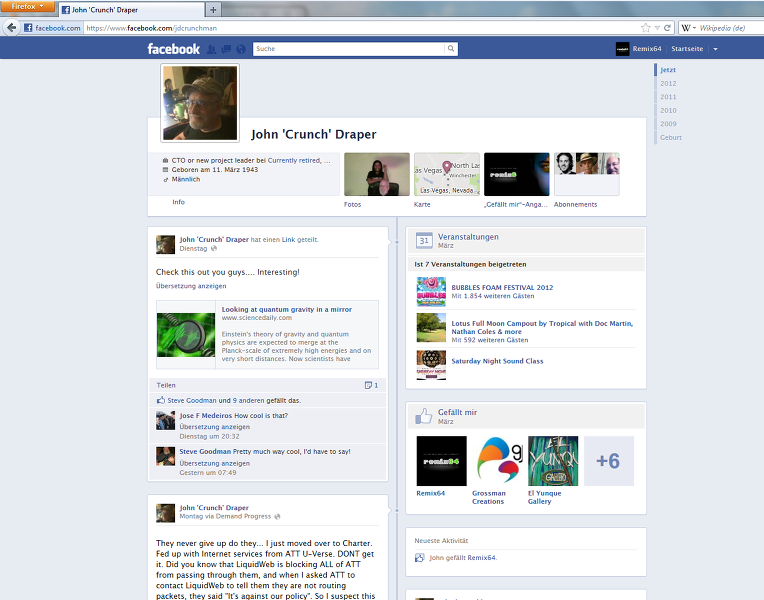This screenshot has height=600, width=764.
Task: Click facebook.com site identity icon
Action: point(28,28)
